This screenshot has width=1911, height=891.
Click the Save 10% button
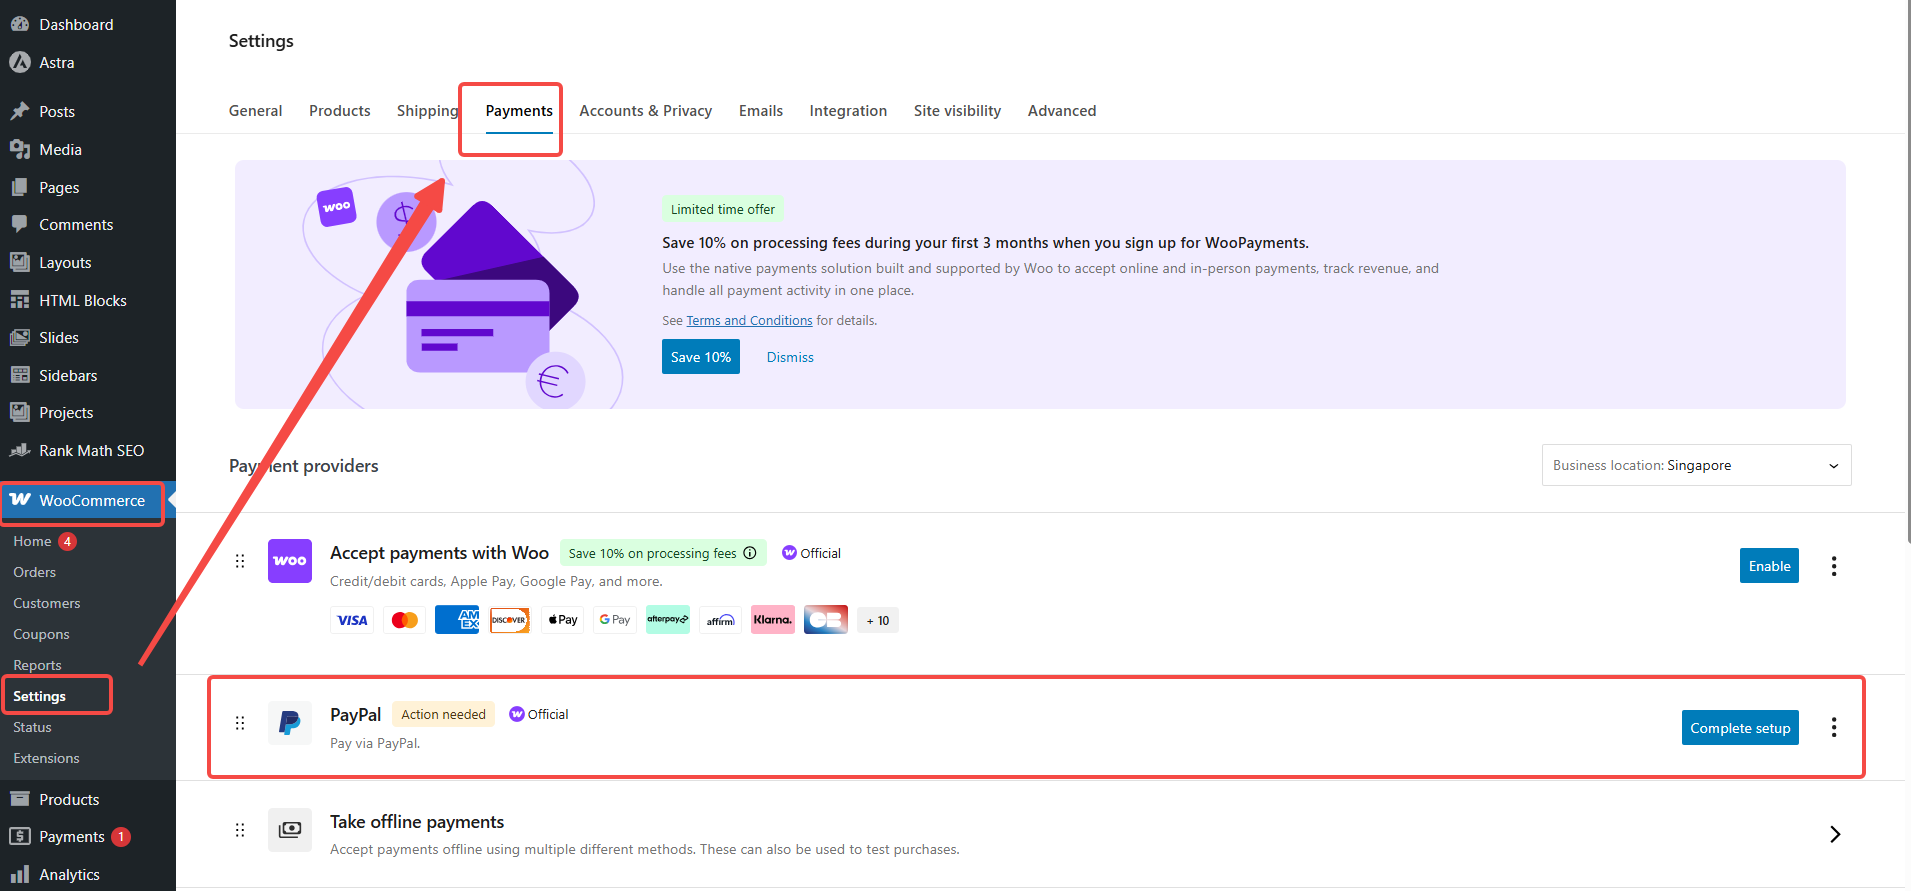tap(701, 357)
